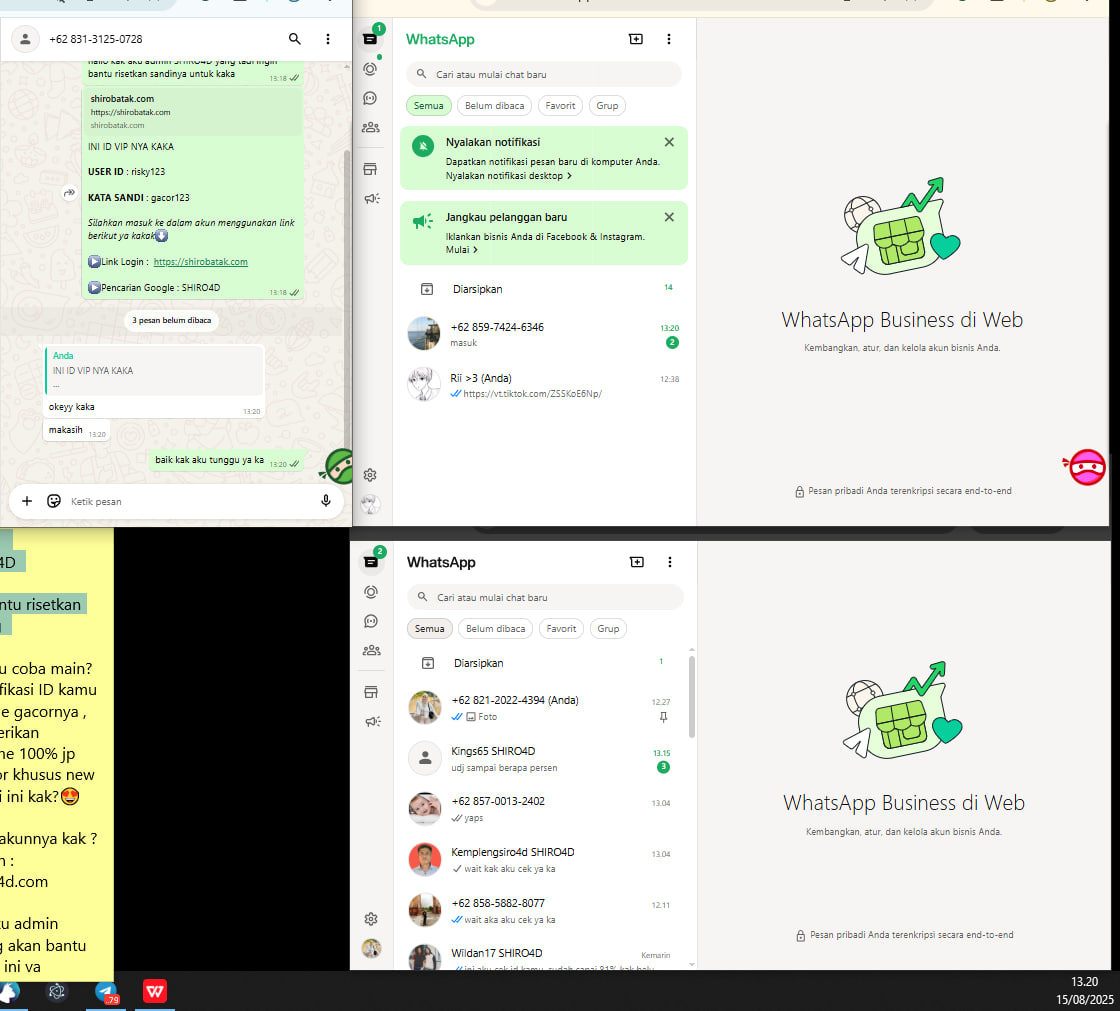
Task: Click Ketik pesan message field
Action: click(189, 502)
